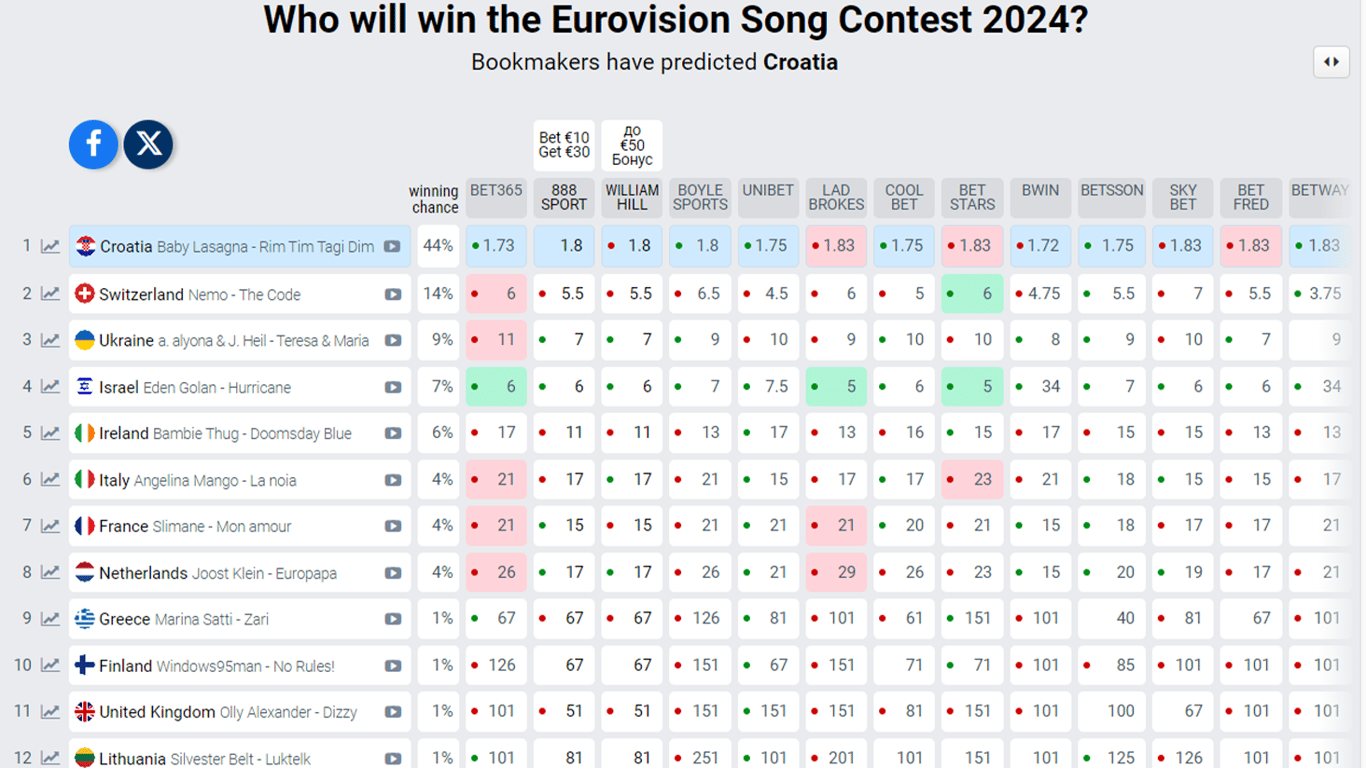Play Finland's Windows95man video
The width and height of the screenshot is (1366, 768).
click(x=390, y=665)
